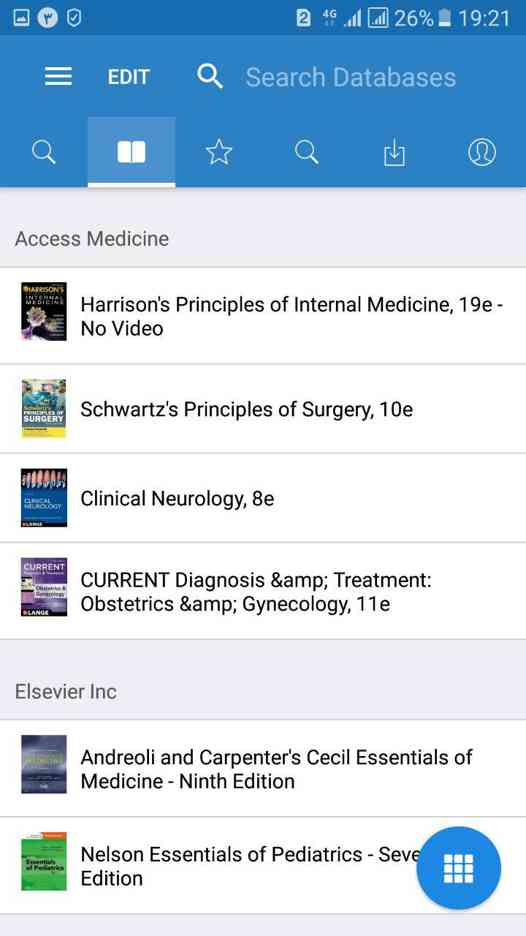The image size is (526, 936).
Task: Open Andreoli and Carpenter's Cecil Essentials
Action: click(263, 769)
